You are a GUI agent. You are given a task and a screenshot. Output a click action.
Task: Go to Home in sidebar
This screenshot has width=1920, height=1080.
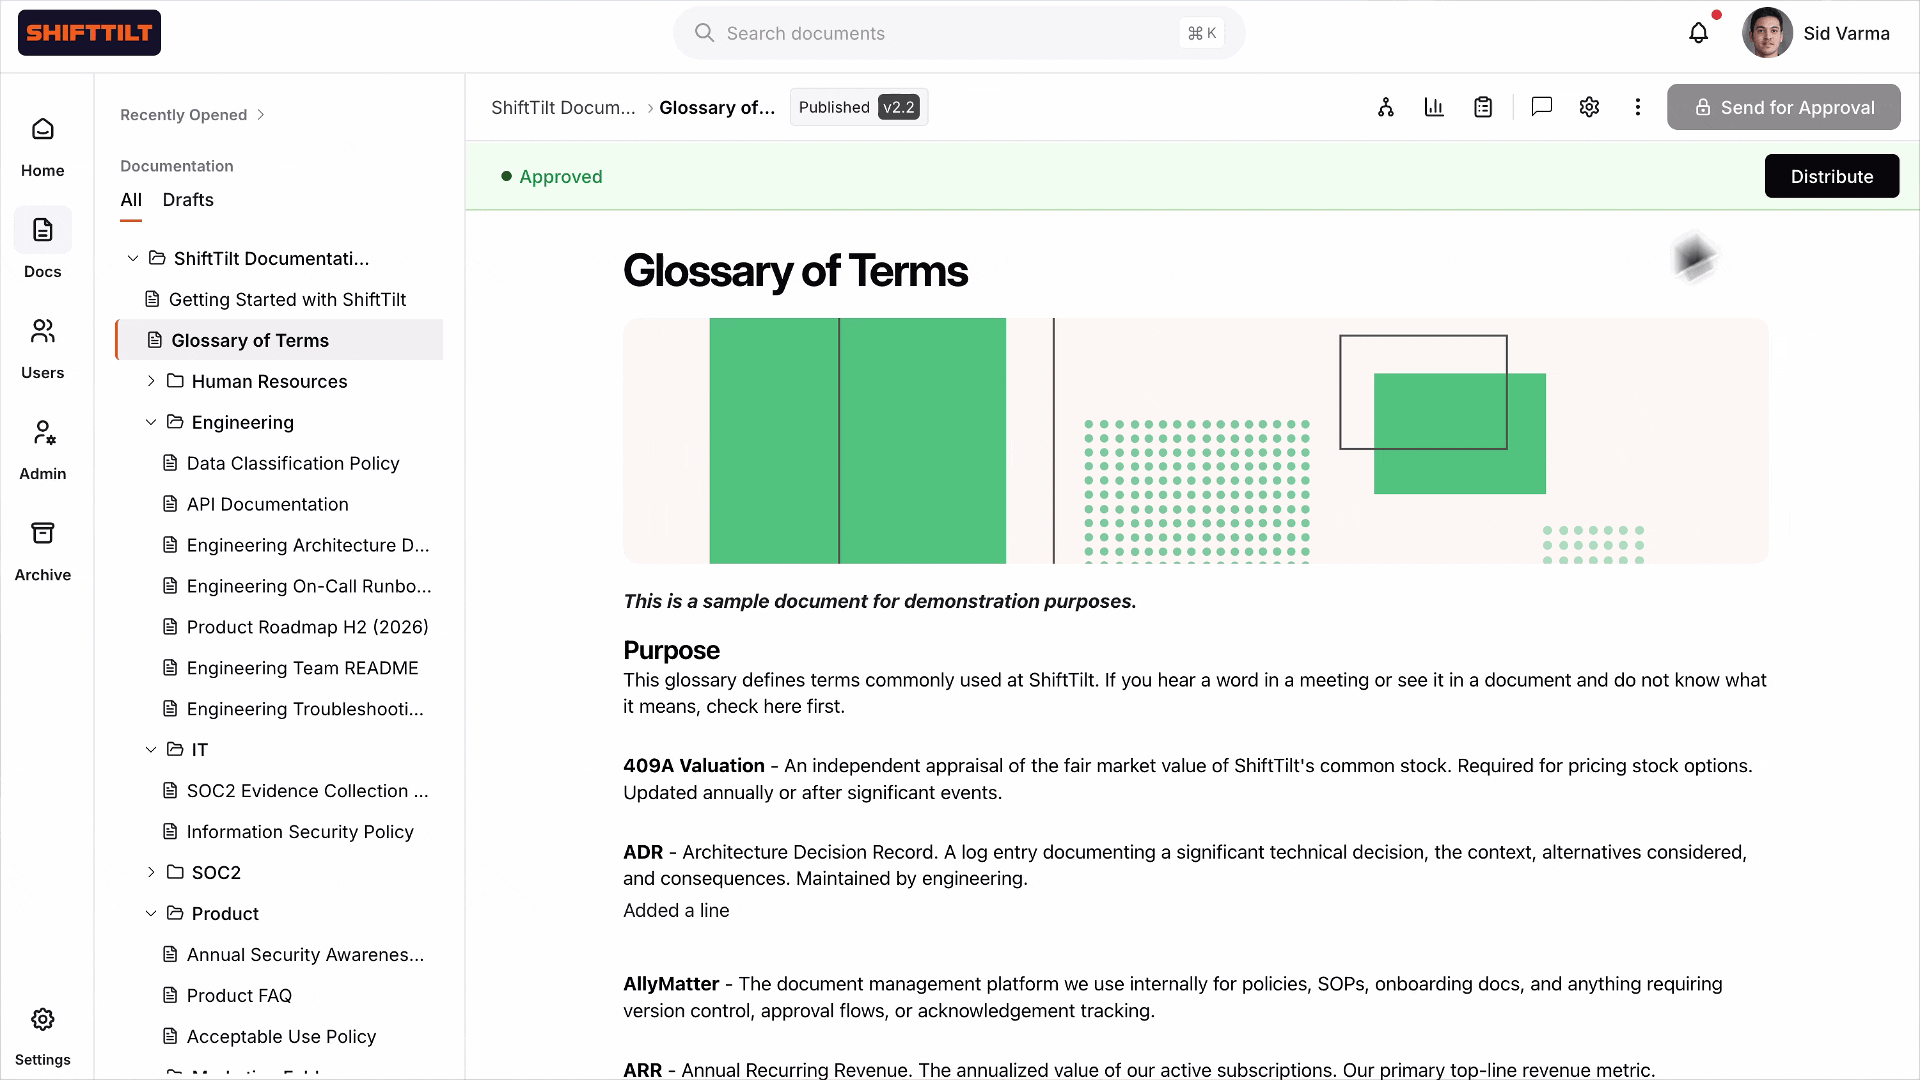click(x=43, y=148)
